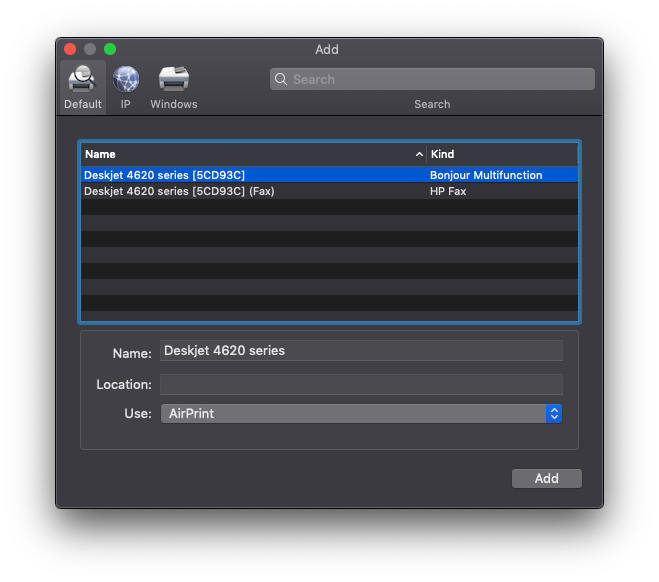Close the Add window

pyautogui.click(x=70, y=49)
